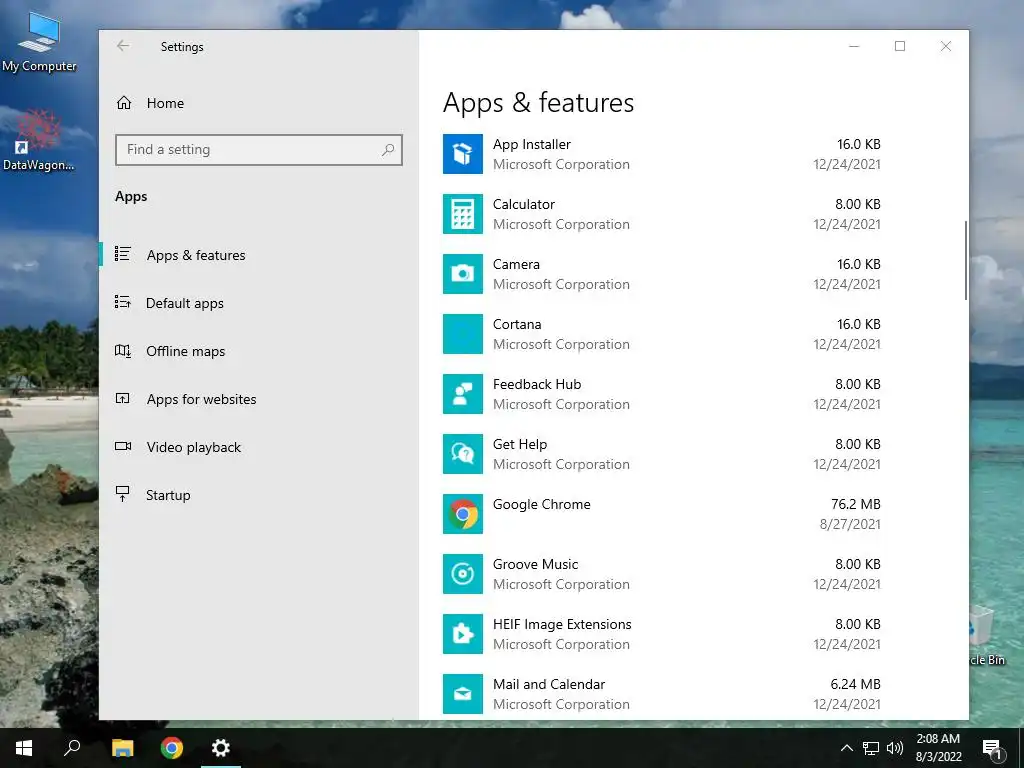
Task: Click the apps list scrollbar thumb
Action: [966, 261]
